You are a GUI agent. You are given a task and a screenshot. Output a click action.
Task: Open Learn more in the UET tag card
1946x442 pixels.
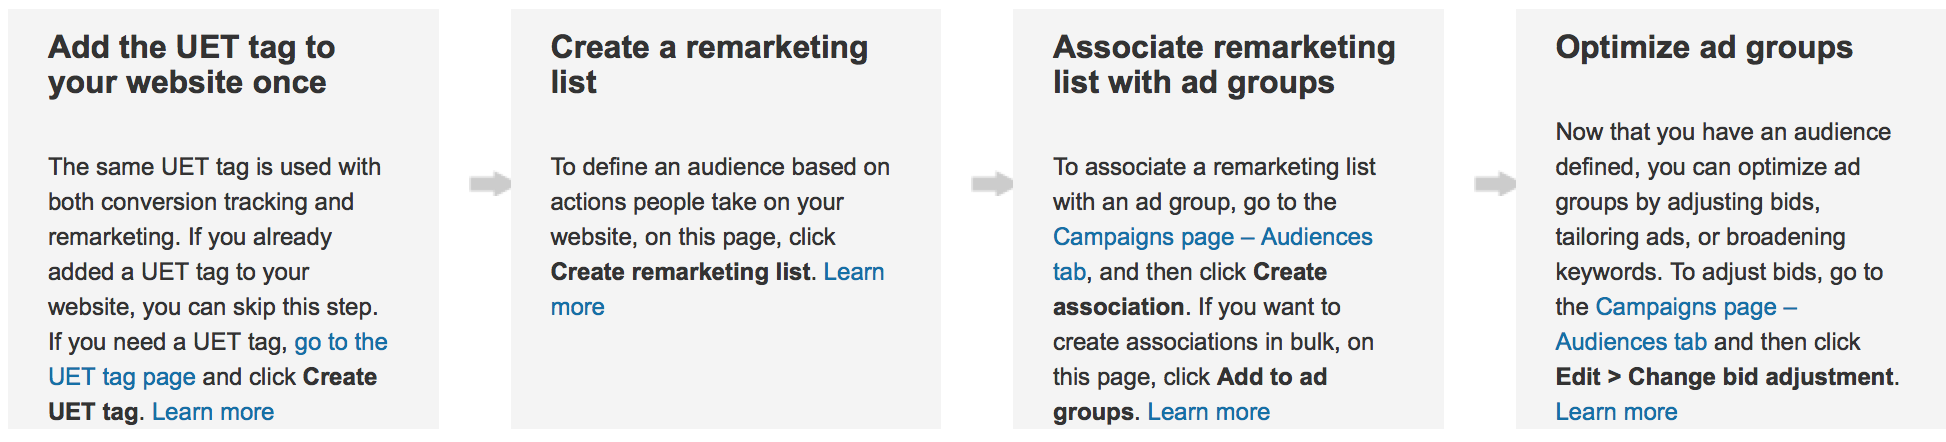[213, 412]
